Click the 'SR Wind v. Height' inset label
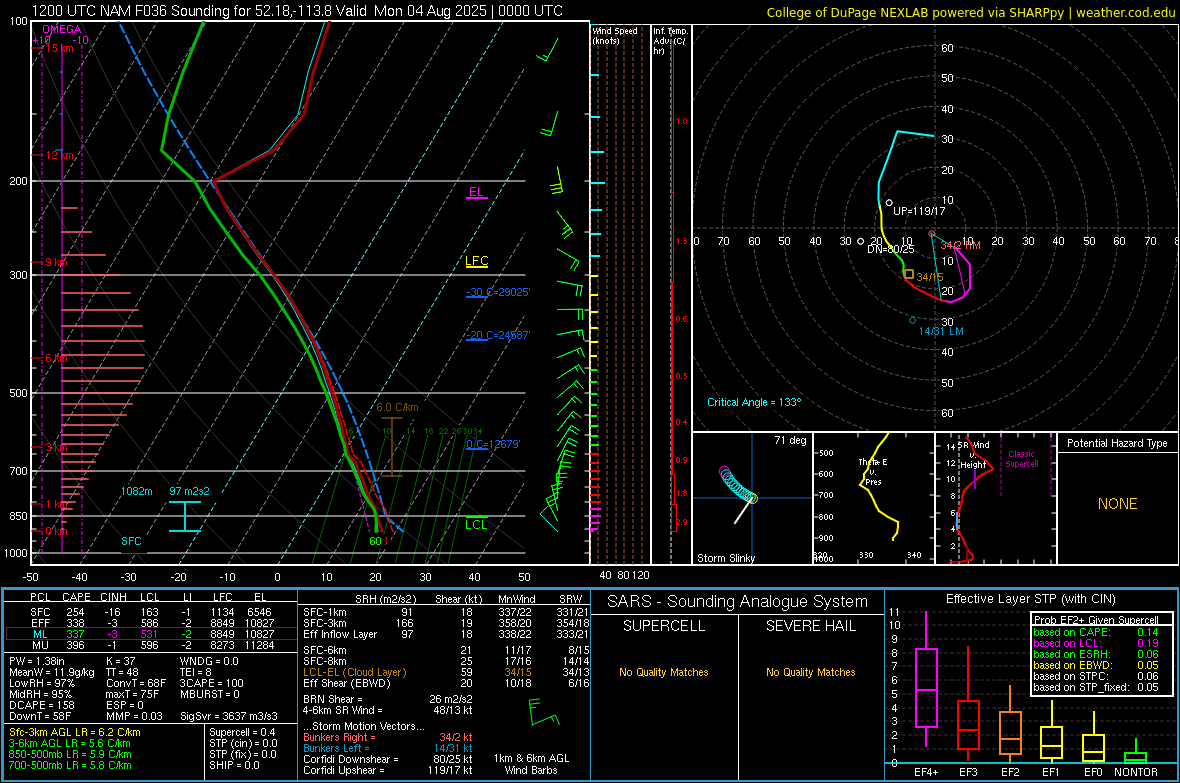This screenshot has width=1180, height=783. point(973,455)
